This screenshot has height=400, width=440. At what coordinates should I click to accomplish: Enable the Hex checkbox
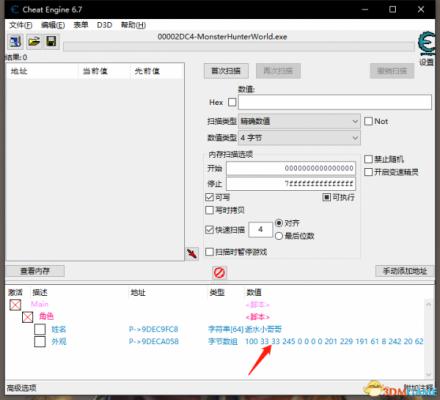click(x=232, y=102)
